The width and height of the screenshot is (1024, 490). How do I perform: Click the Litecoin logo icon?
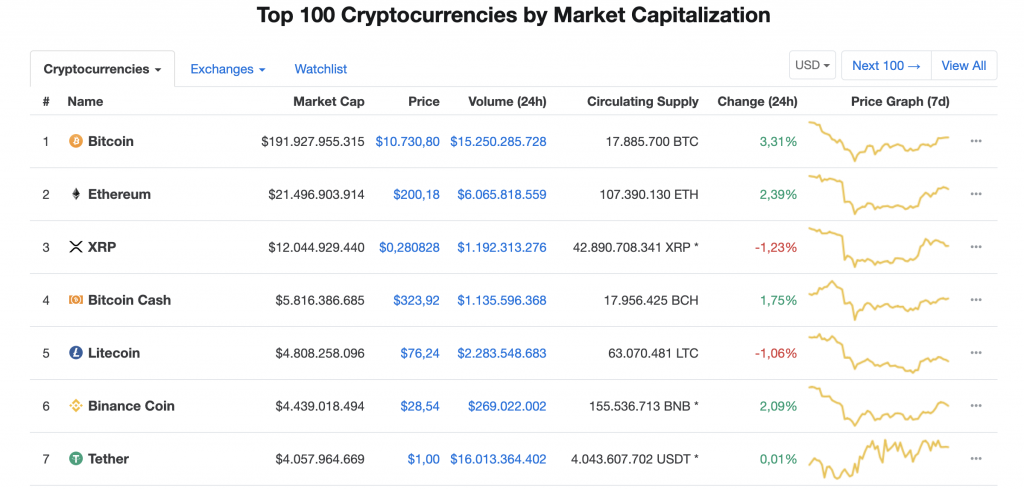click(x=75, y=353)
